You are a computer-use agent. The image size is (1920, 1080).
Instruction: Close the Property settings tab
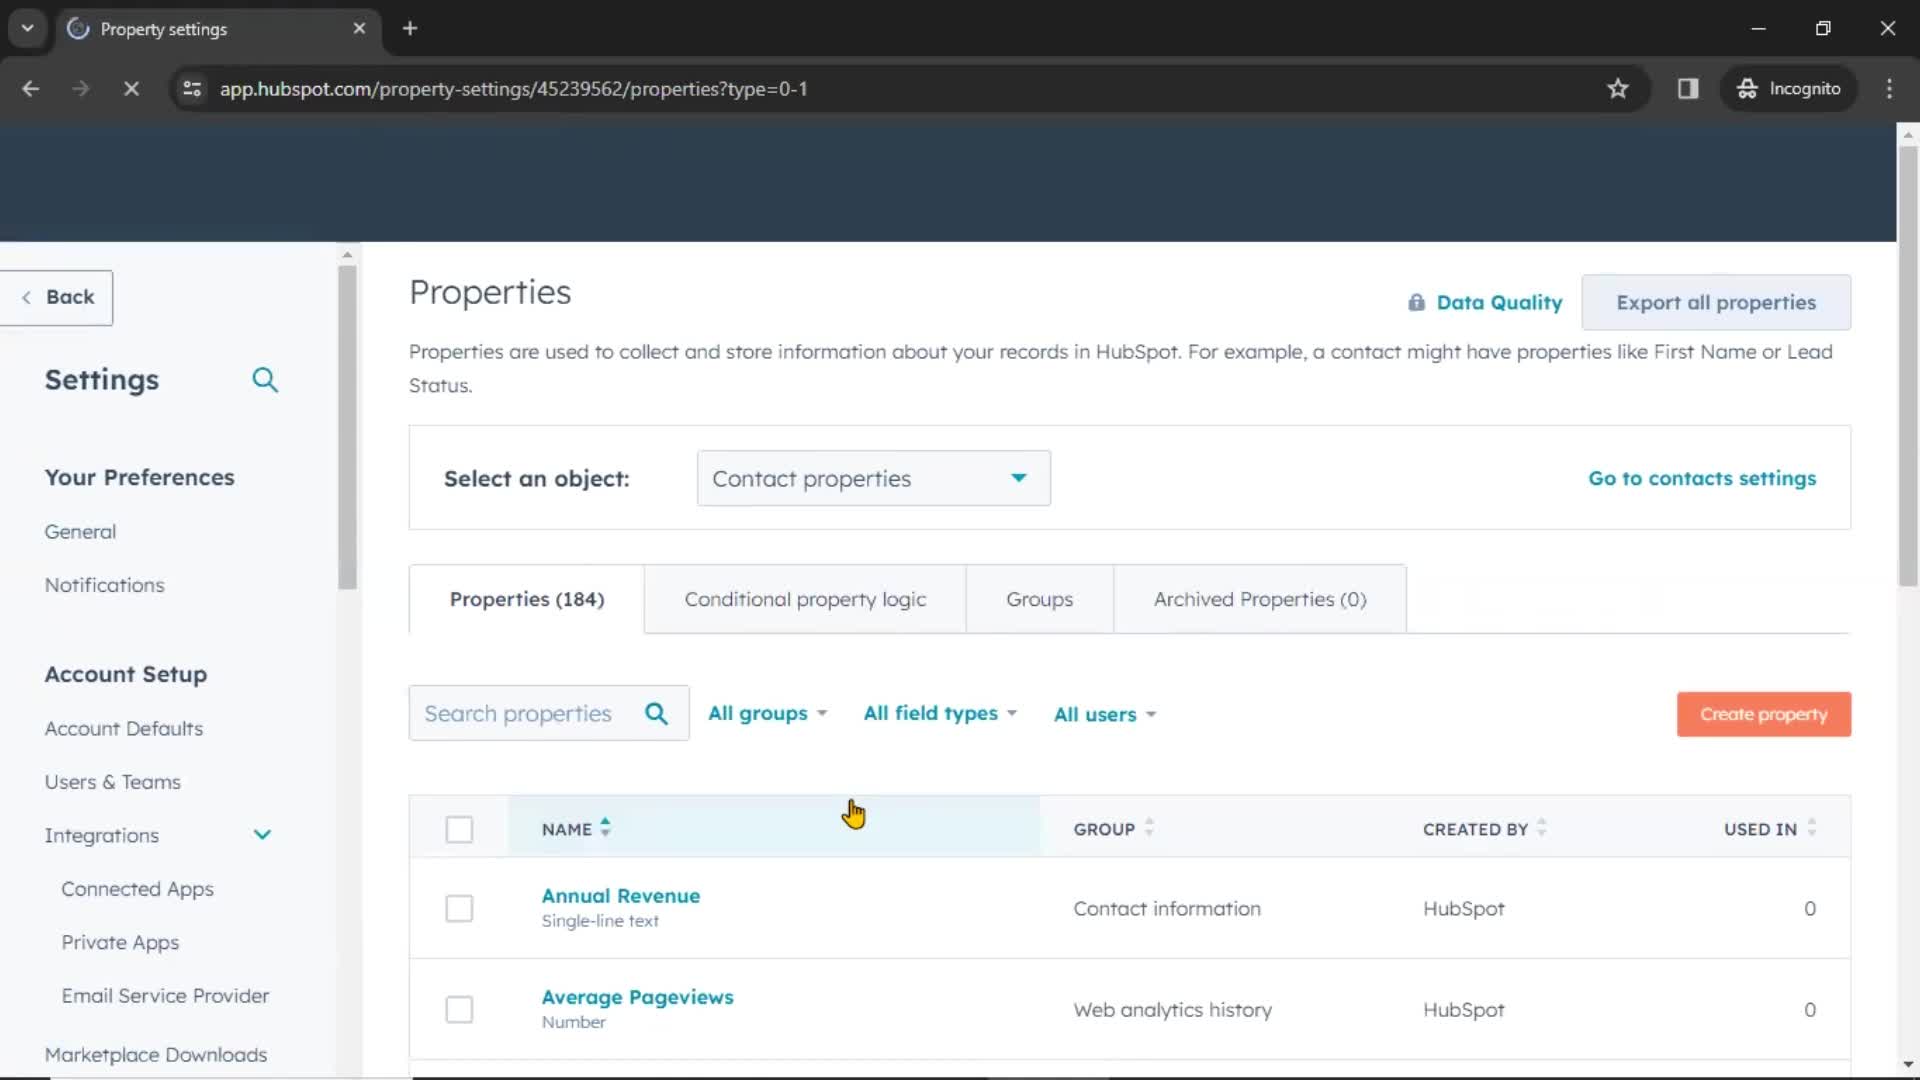pos(359,29)
